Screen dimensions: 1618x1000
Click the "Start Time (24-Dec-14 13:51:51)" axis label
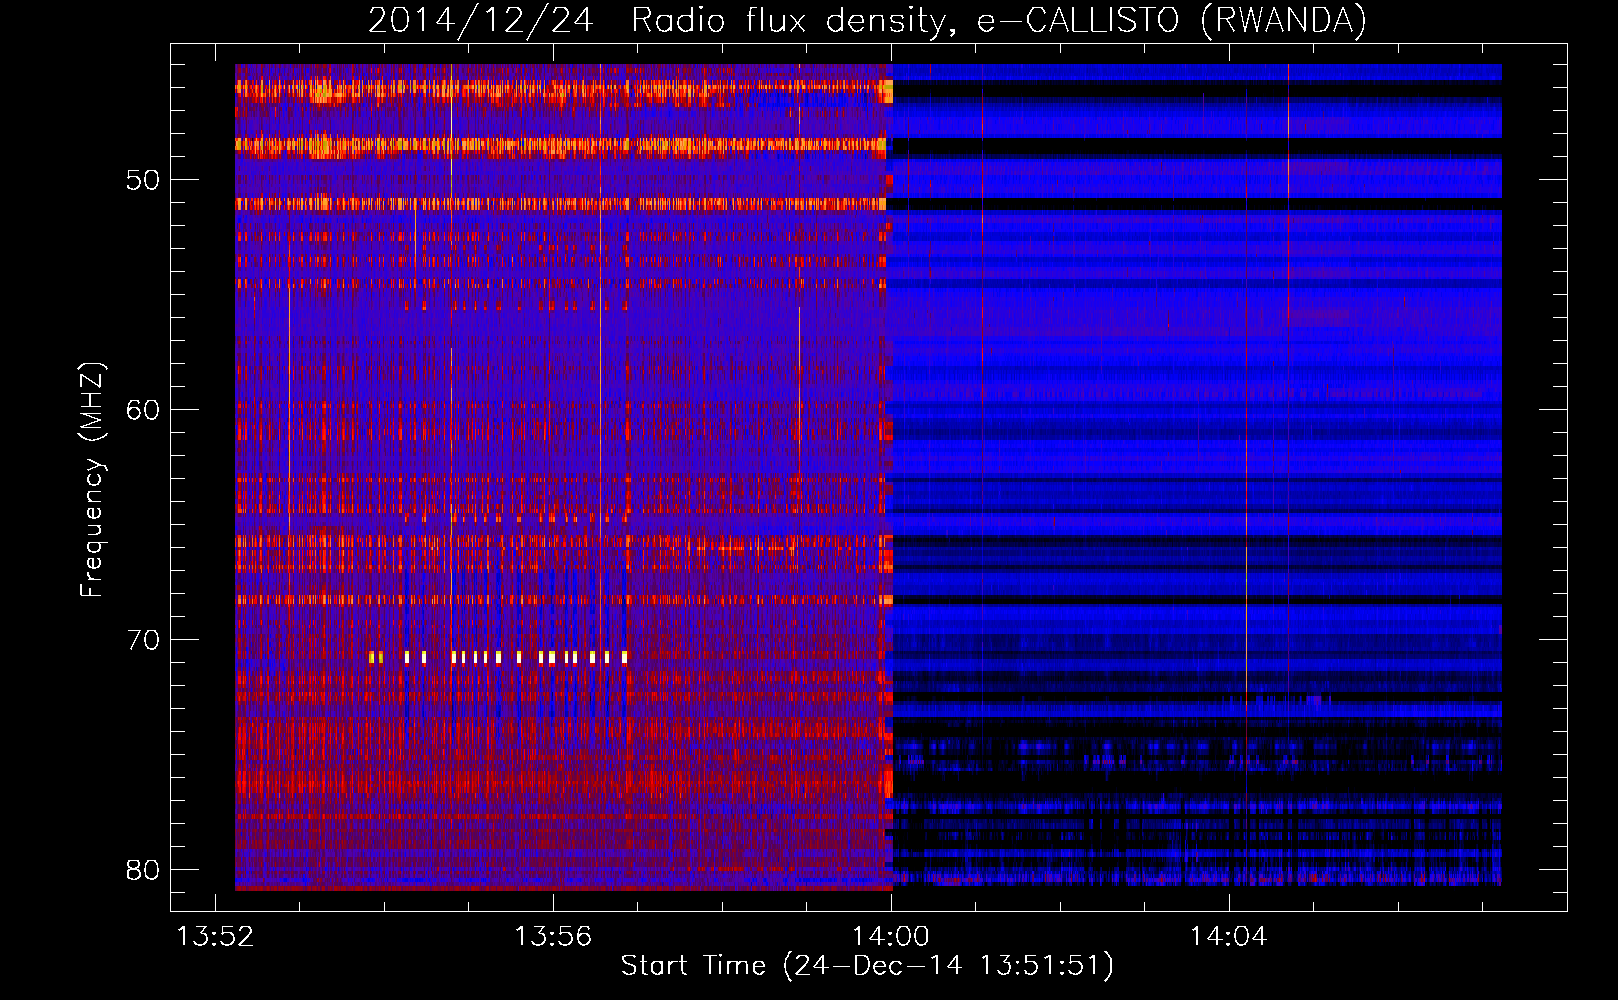(x=867, y=966)
